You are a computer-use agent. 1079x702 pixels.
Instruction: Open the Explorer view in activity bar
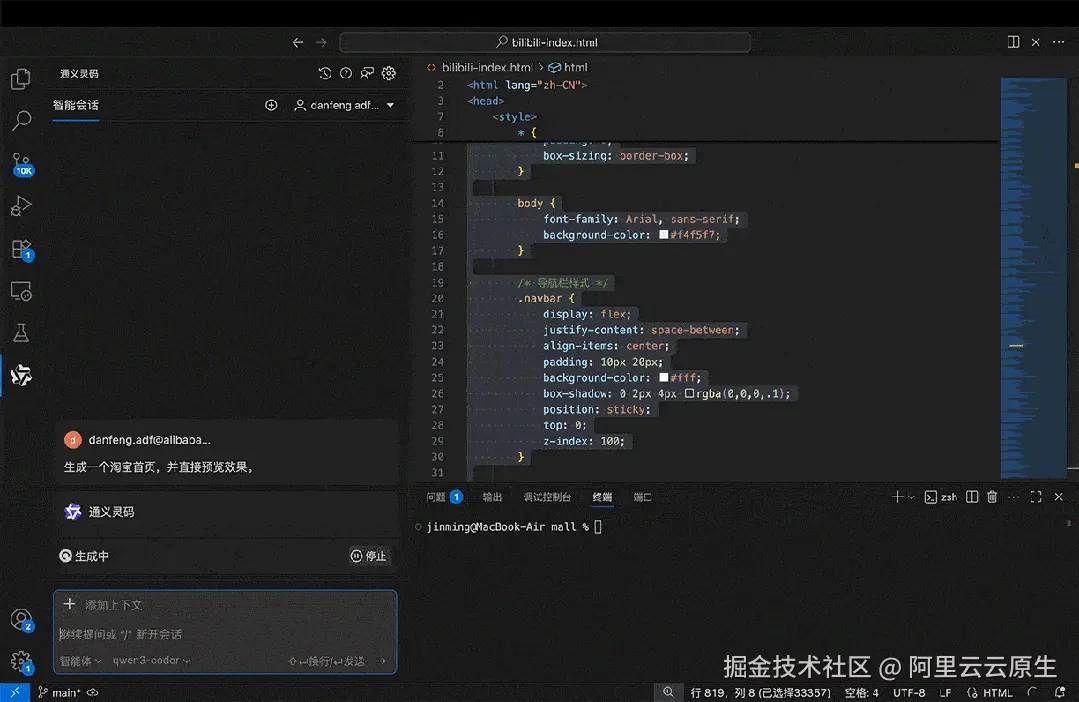point(21,79)
